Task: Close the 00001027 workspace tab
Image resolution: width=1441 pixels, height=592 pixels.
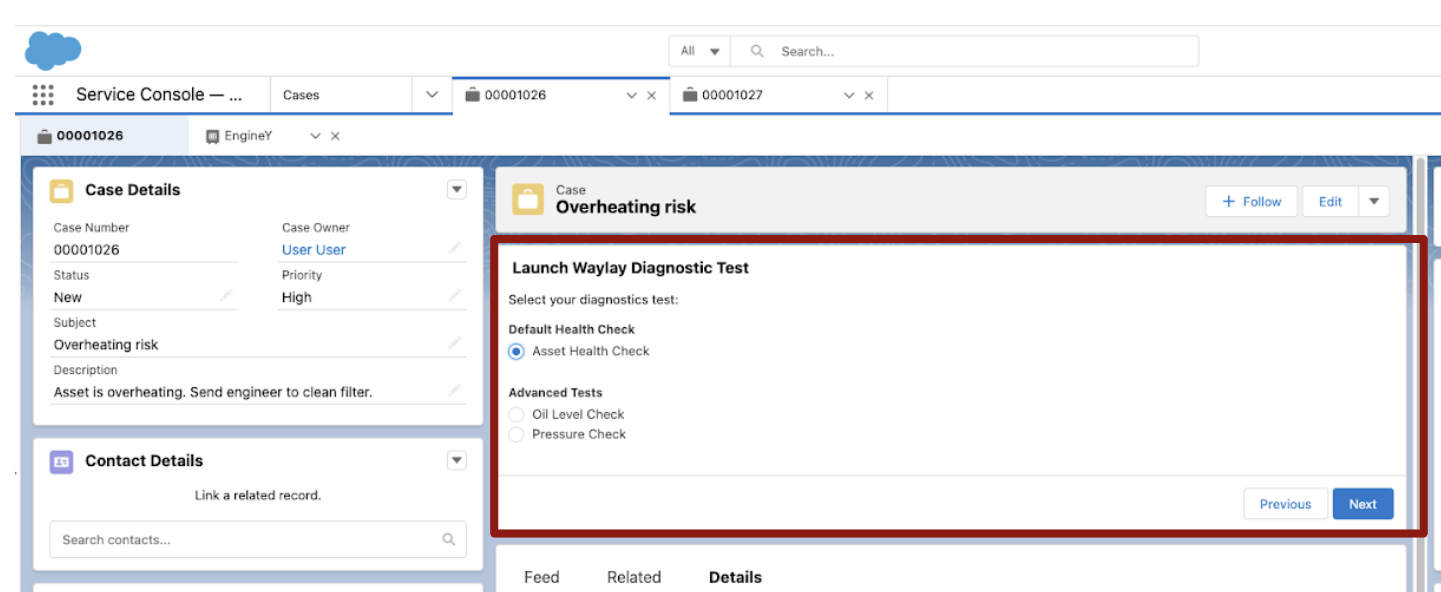Action: coord(869,96)
